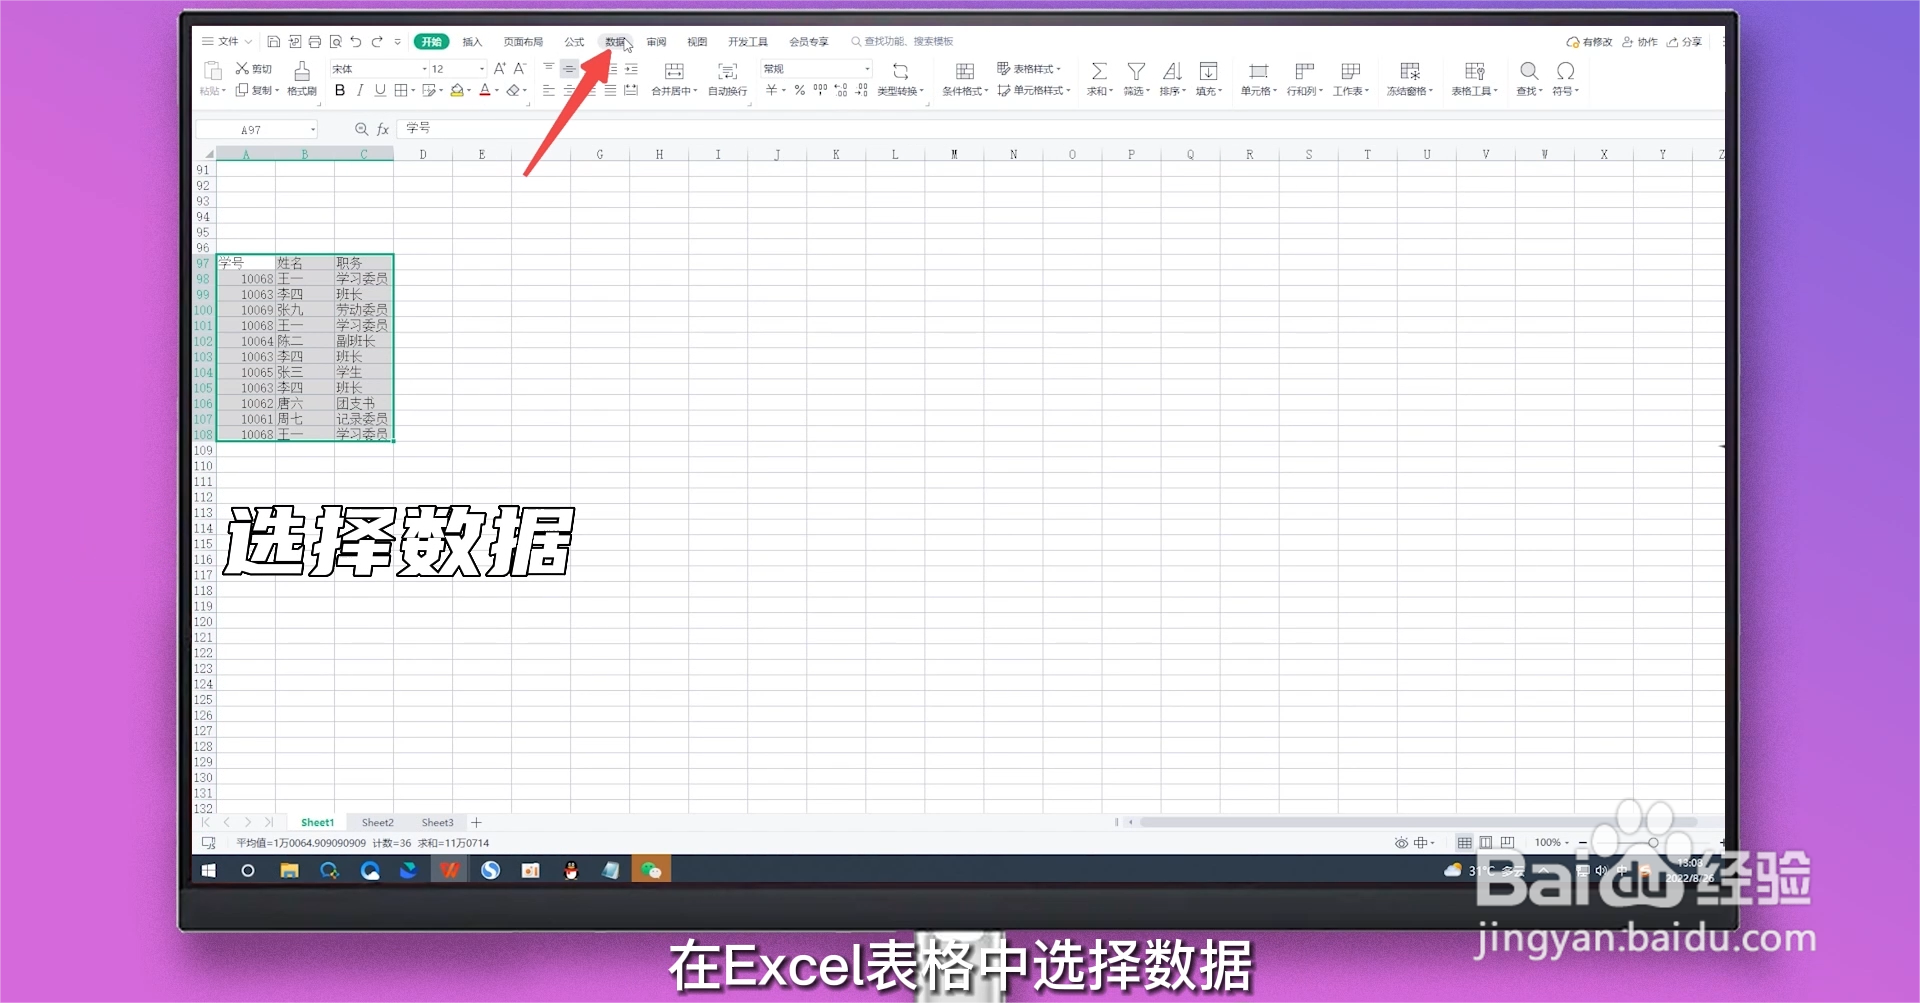The height and width of the screenshot is (1003, 1920).
Task: Click the Sort (排序) icon
Action: pyautogui.click(x=1172, y=71)
